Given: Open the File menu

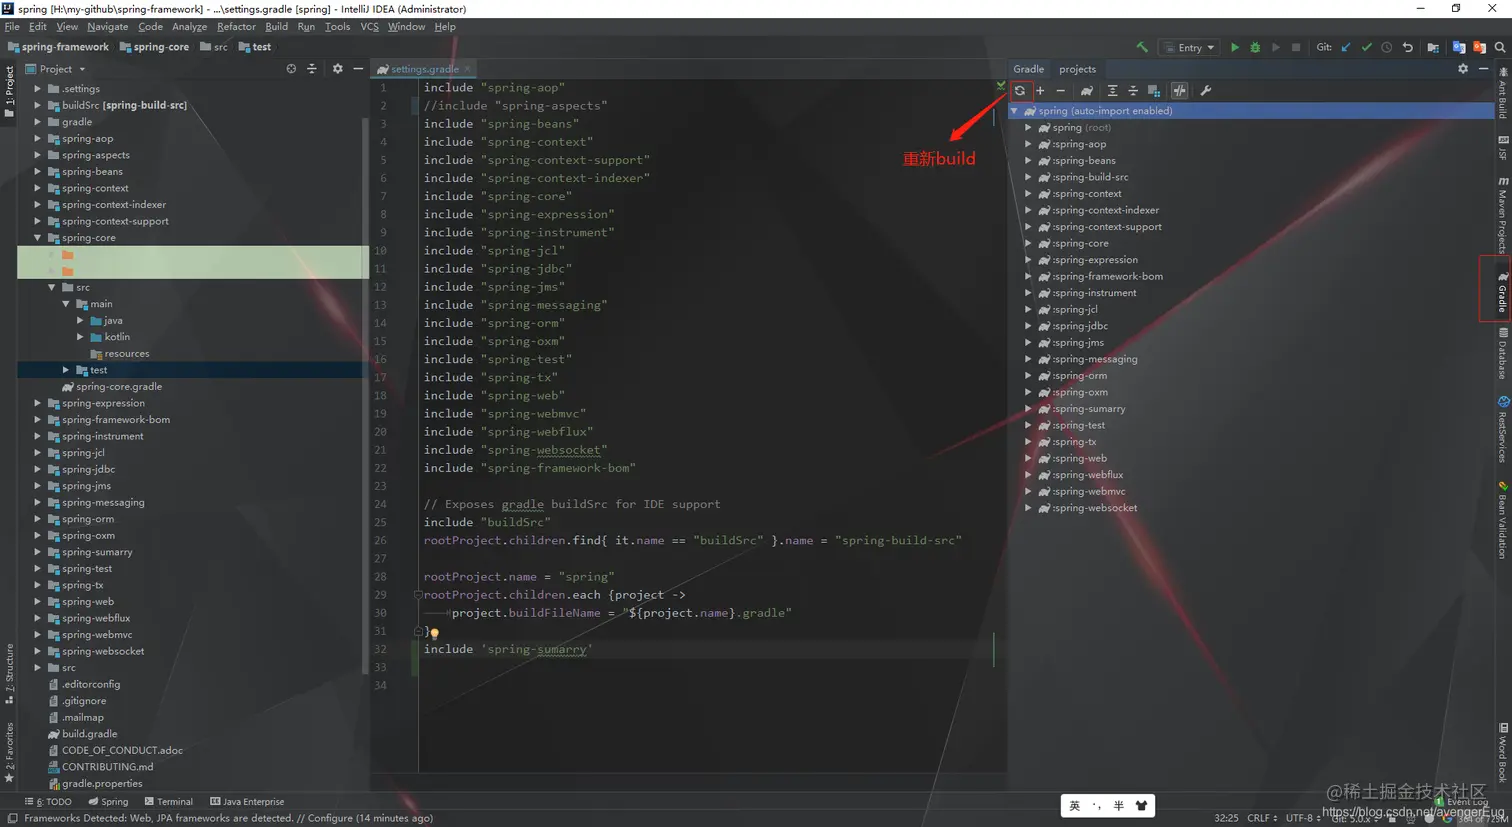Looking at the screenshot, I should 12,27.
